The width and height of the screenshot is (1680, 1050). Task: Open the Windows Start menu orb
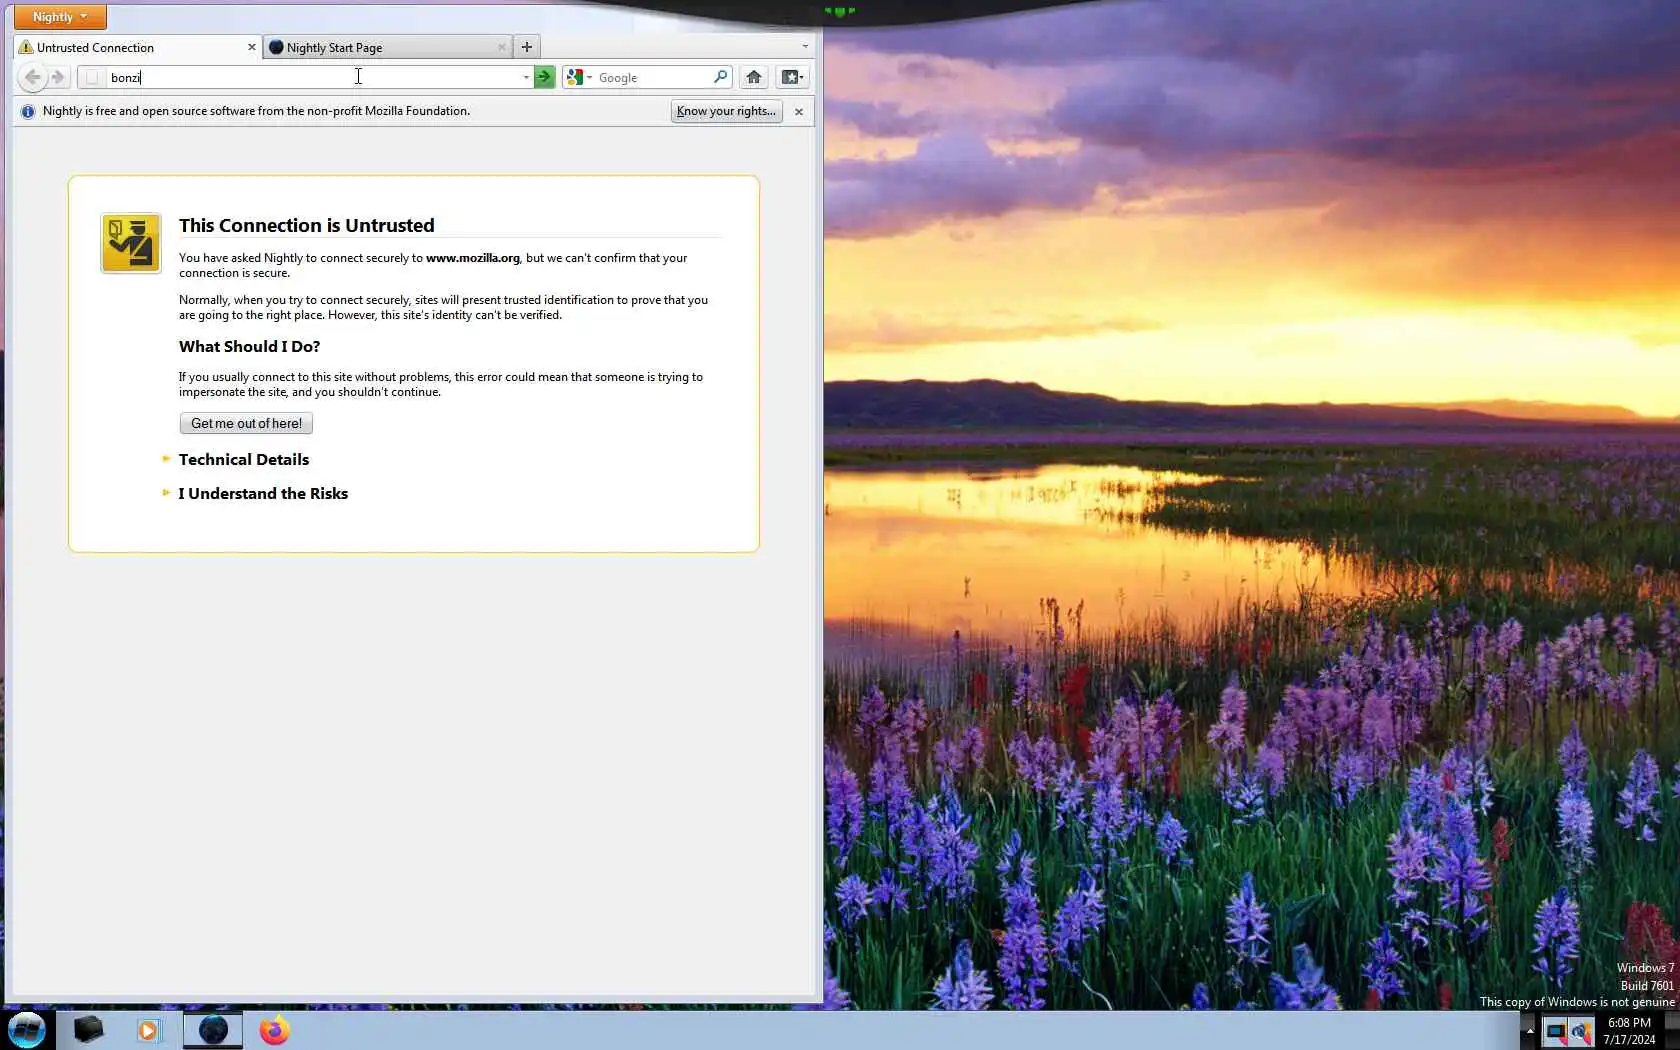(x=26, y=1030)
